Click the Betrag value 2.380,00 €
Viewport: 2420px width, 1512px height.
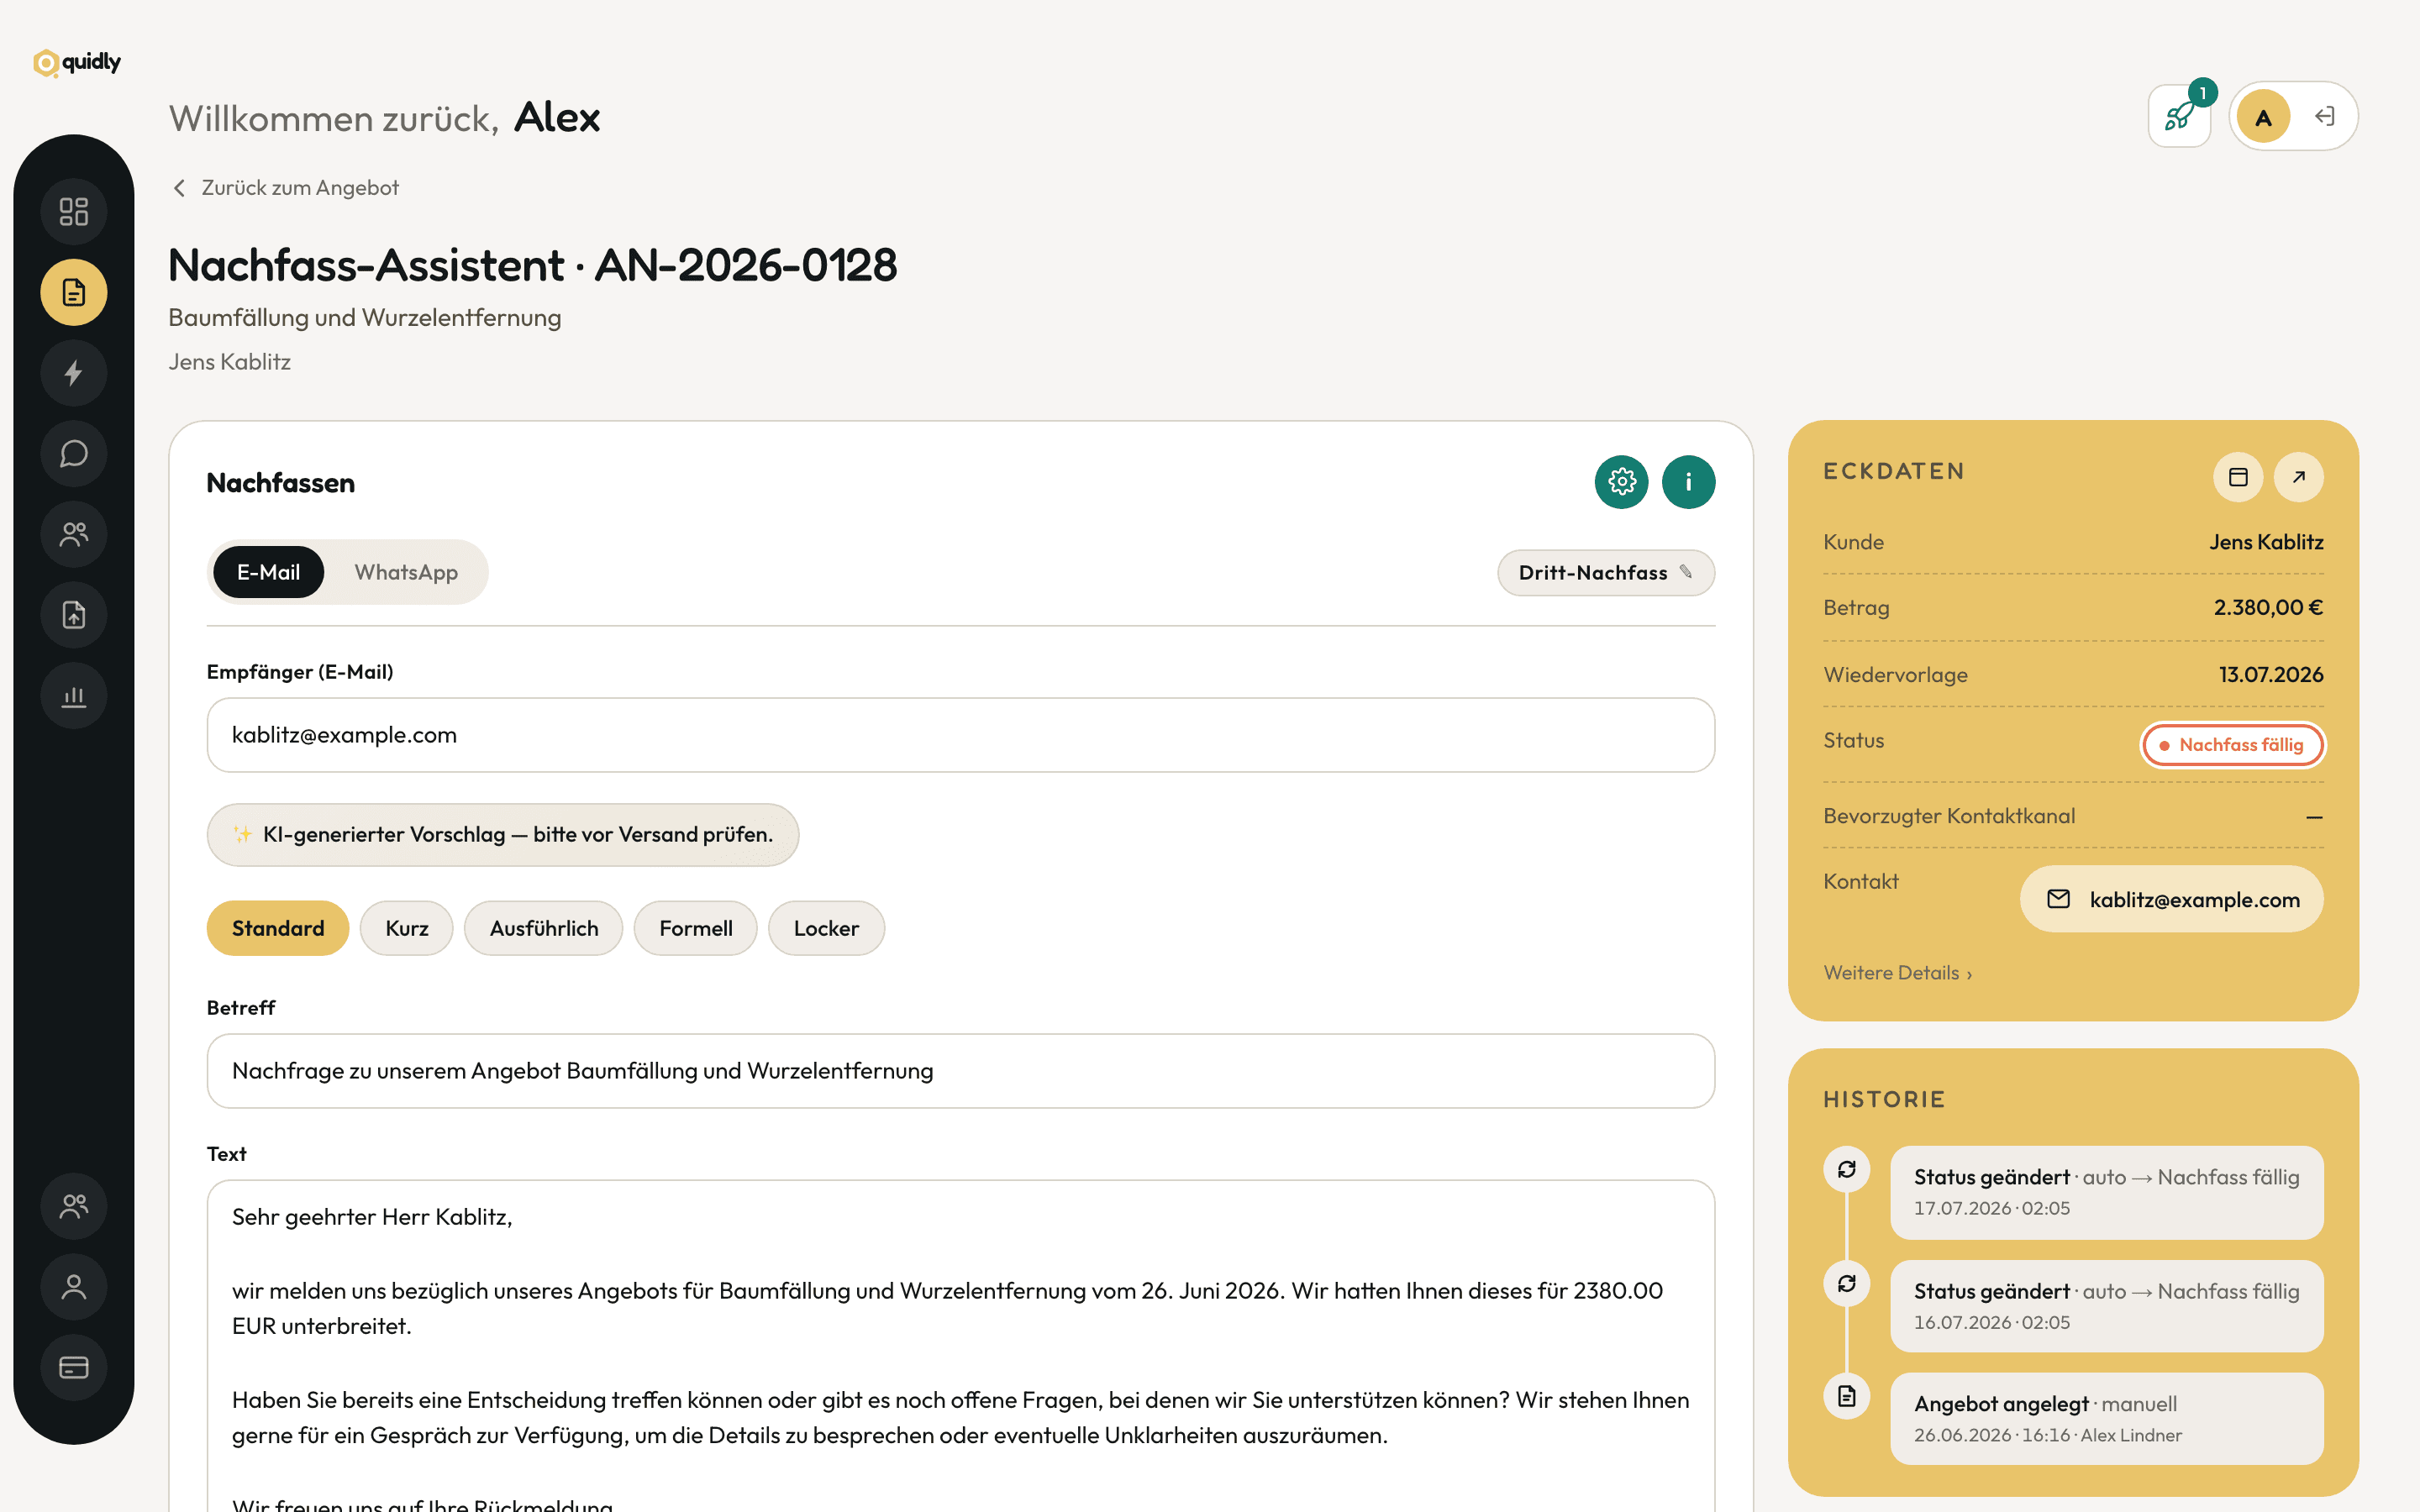pyautogui.click(x=2268, y=608)
